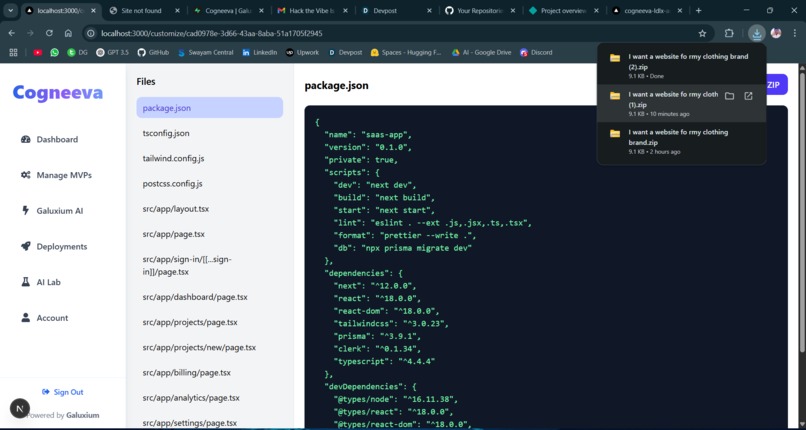Open the Chrome profile avatar
806x430 pixels.
(x=776, y=33)
